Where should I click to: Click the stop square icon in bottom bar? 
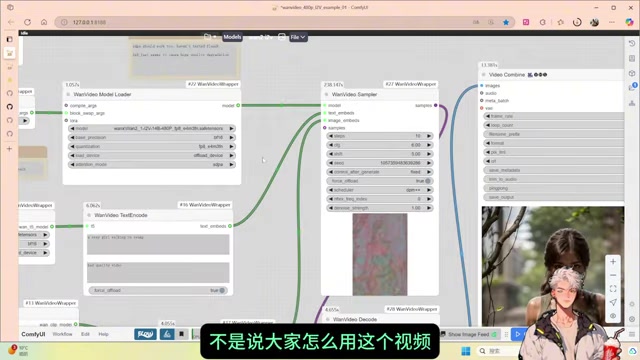point(182,334)
